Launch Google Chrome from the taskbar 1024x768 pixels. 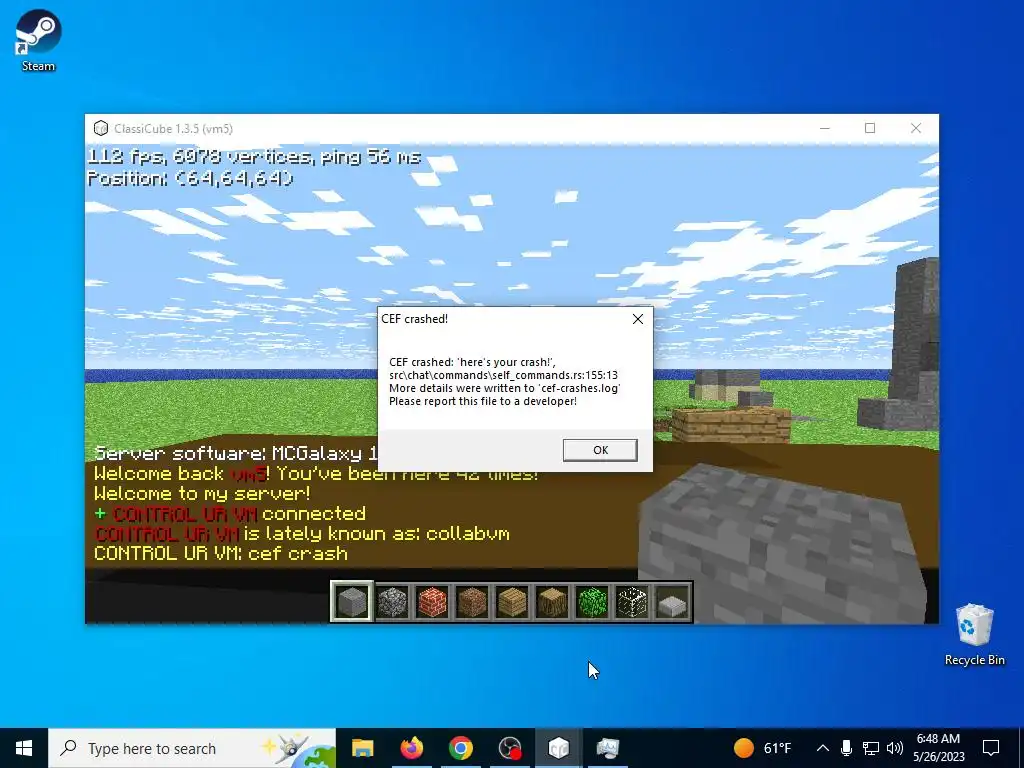(460, 748)
